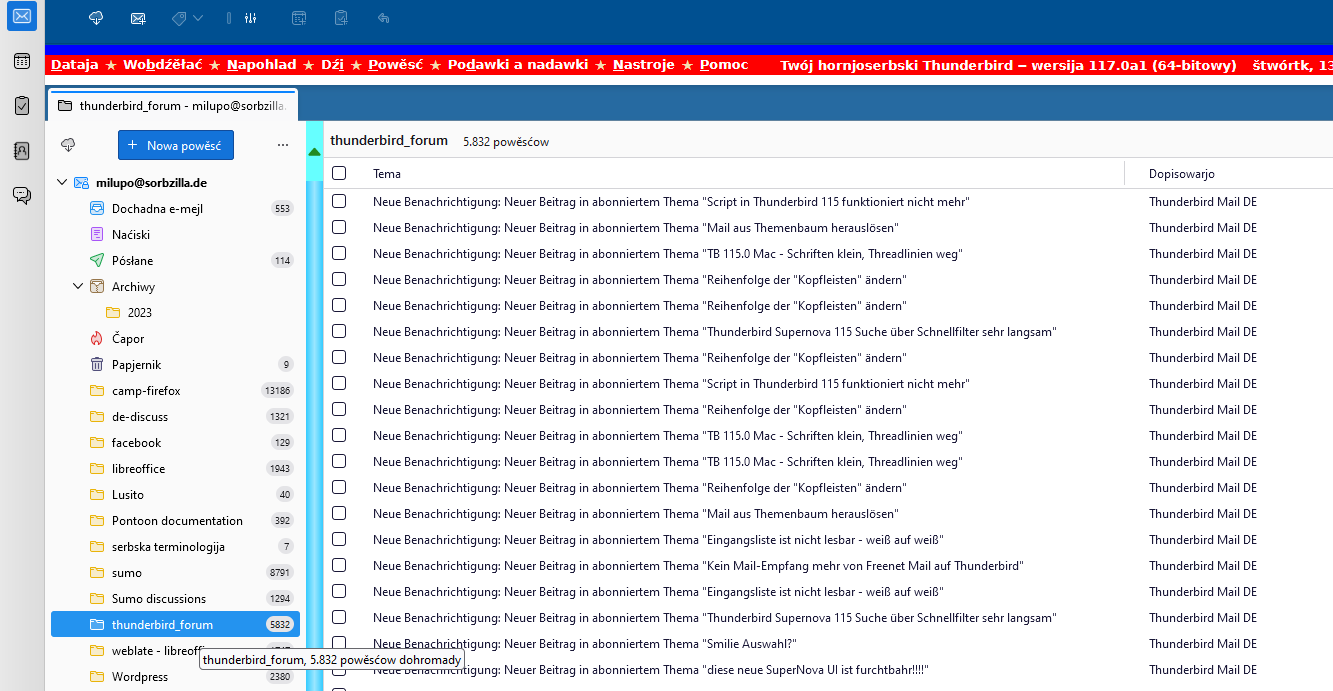1333x691 pixels.
Task: Click Write new message envelope icon in toolbar
Action: pos(138,18)
